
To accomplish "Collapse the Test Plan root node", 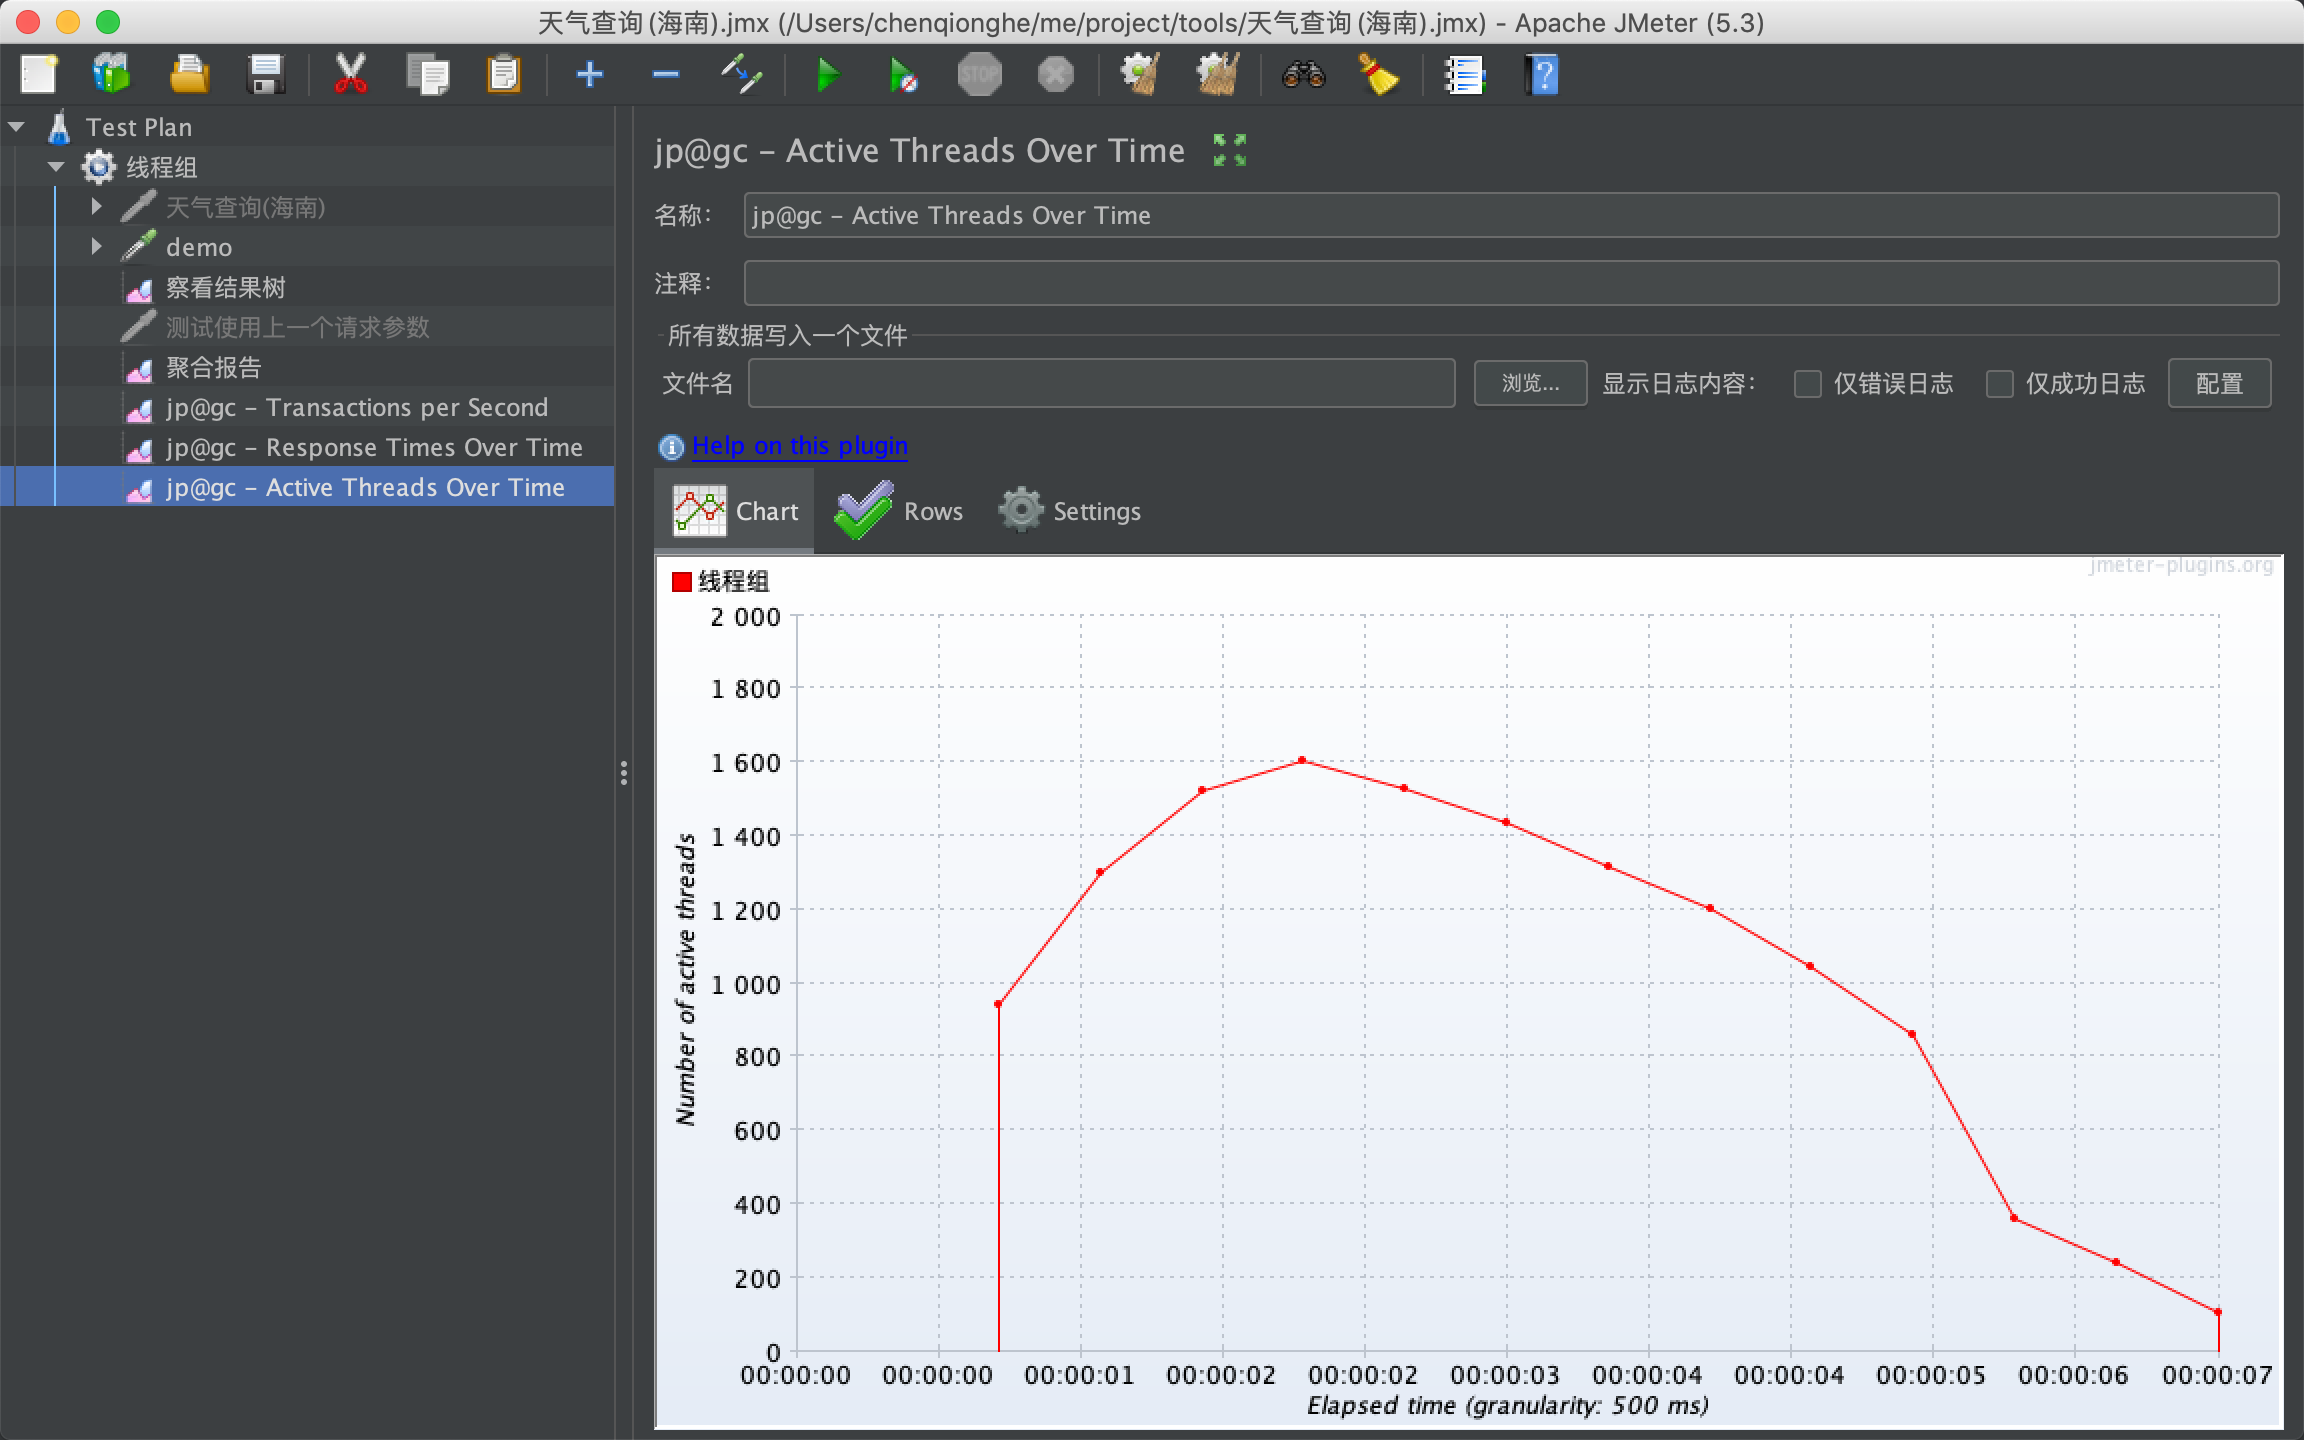I will click(x=16, y=127).
